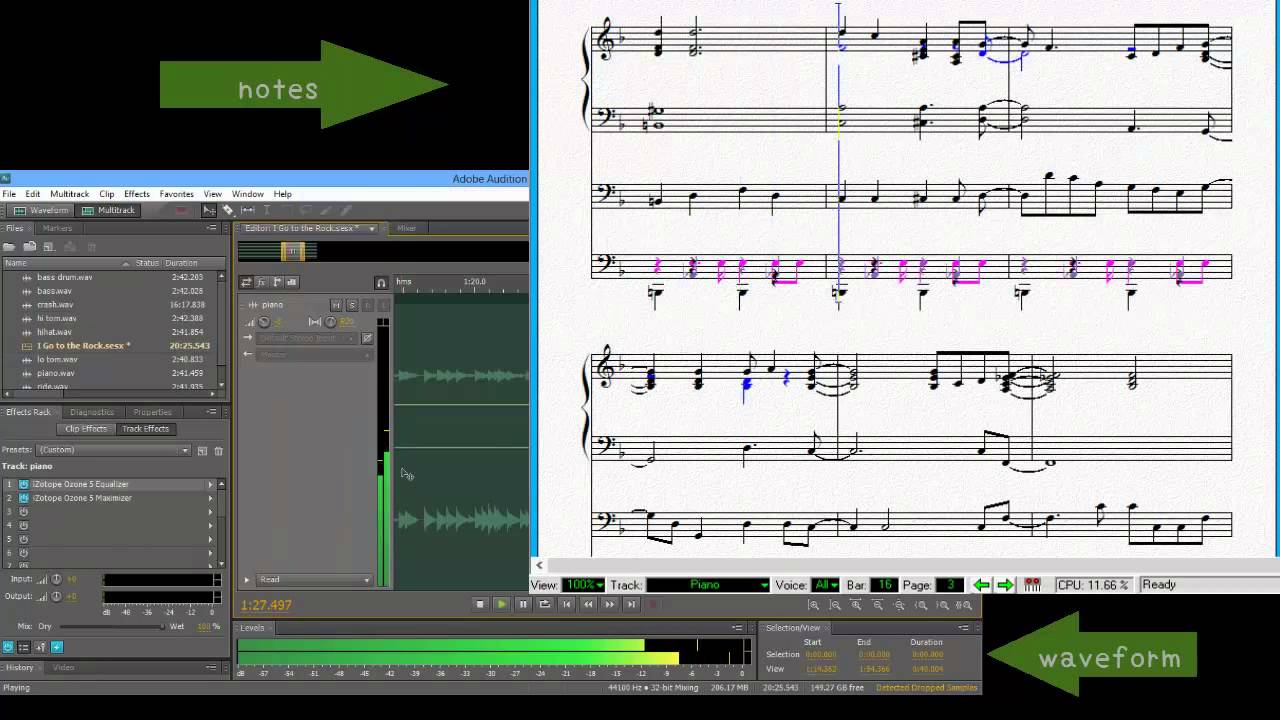Select the Slip tool in the toolbar

[x=248, y=210]
